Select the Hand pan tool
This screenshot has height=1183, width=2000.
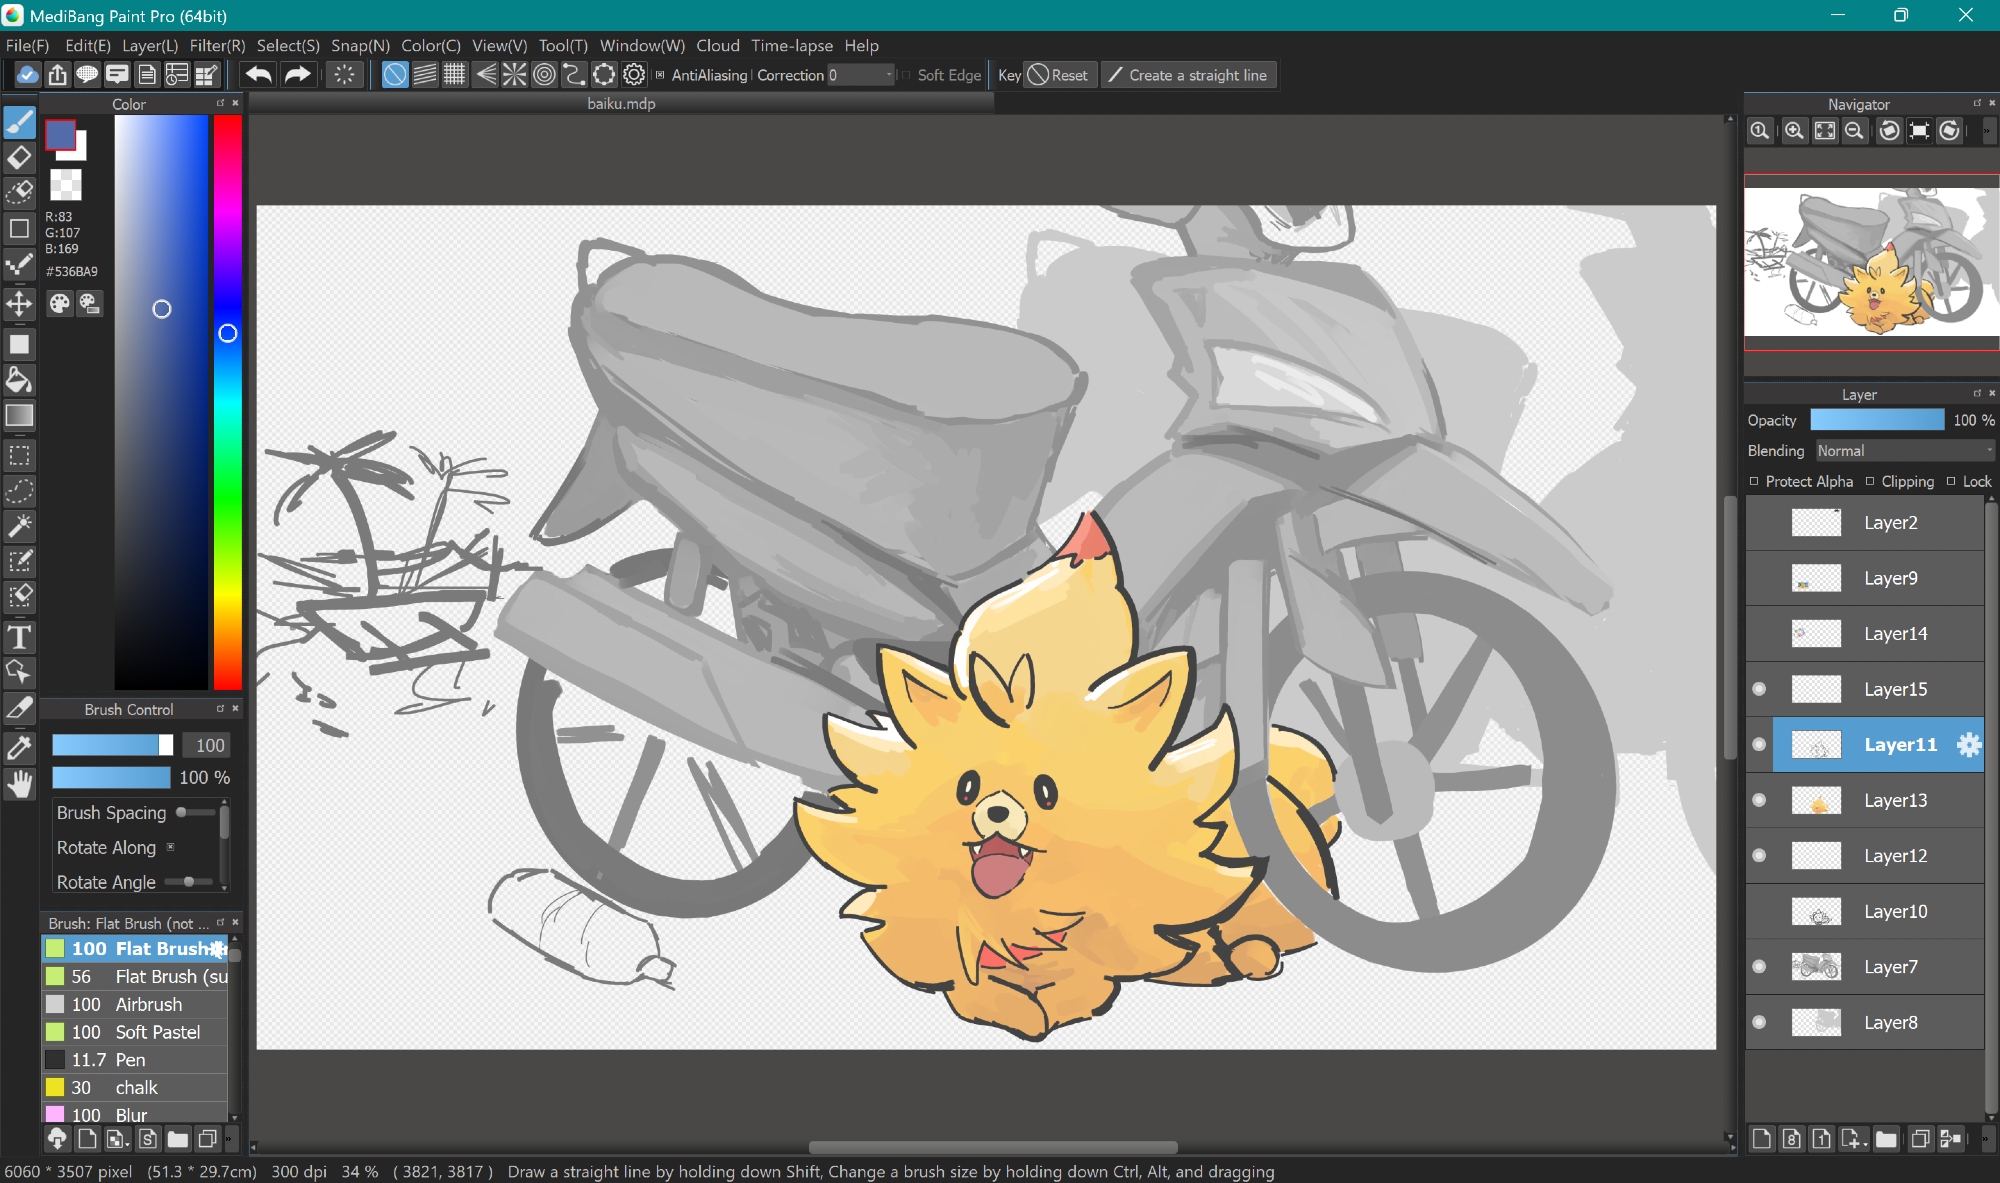(x=19, y=785)
